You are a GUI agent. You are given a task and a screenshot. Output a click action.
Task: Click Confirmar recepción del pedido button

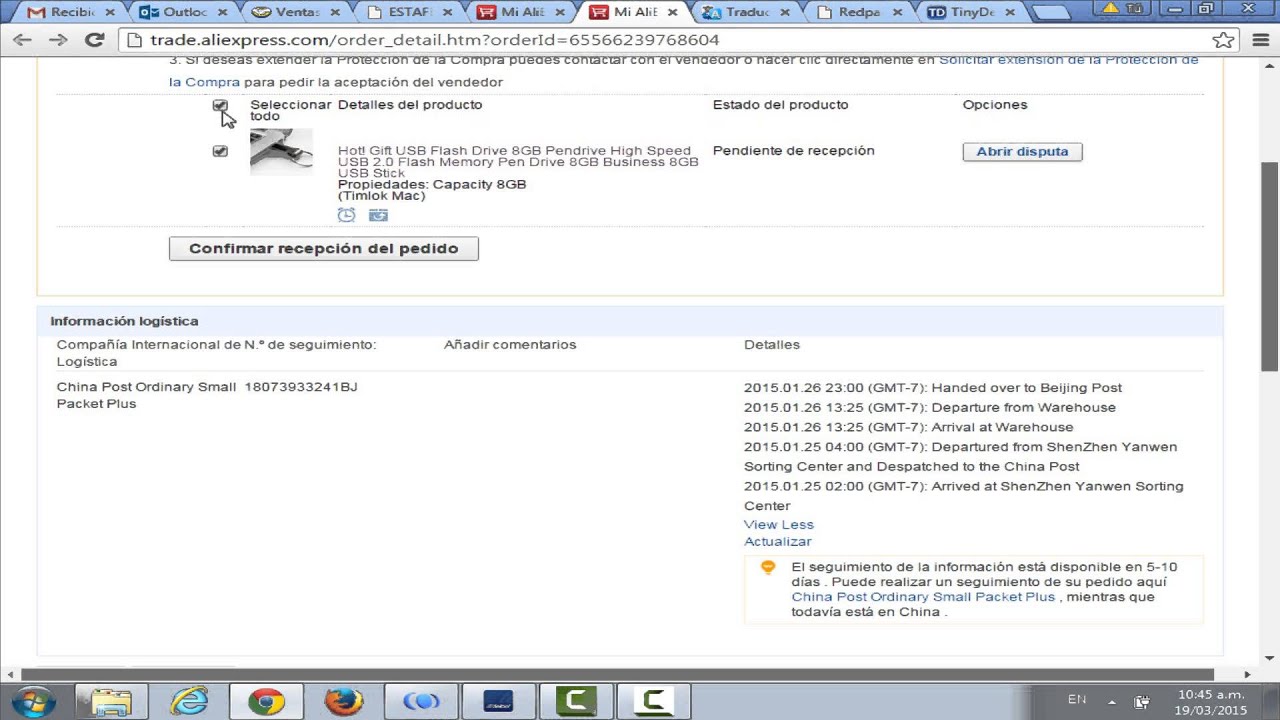point(323,248)
